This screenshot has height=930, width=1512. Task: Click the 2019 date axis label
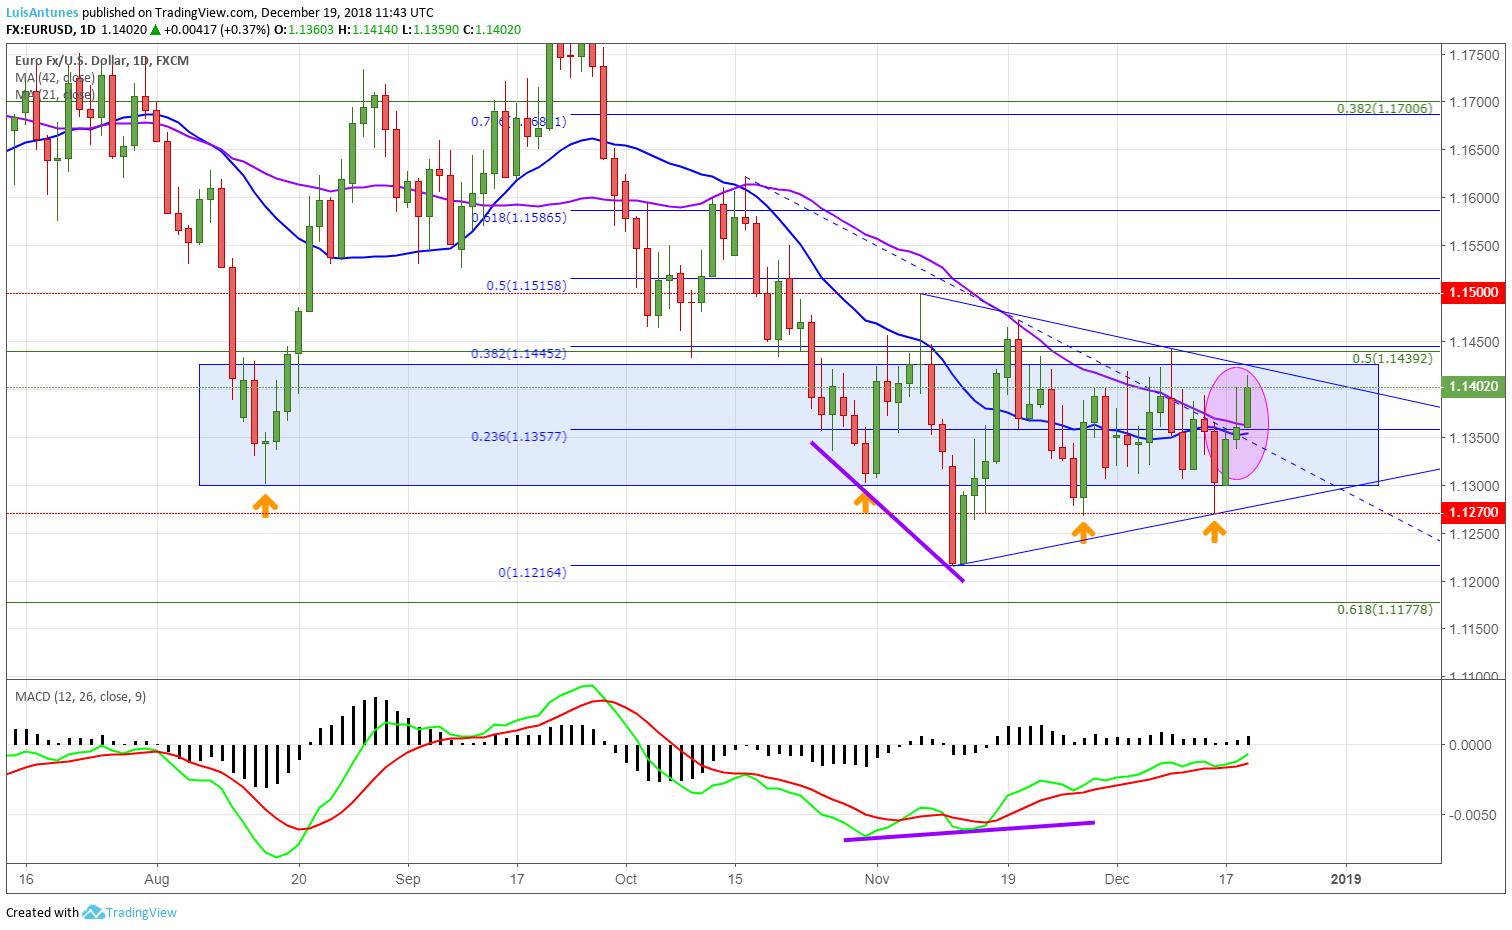(1346, 879)
